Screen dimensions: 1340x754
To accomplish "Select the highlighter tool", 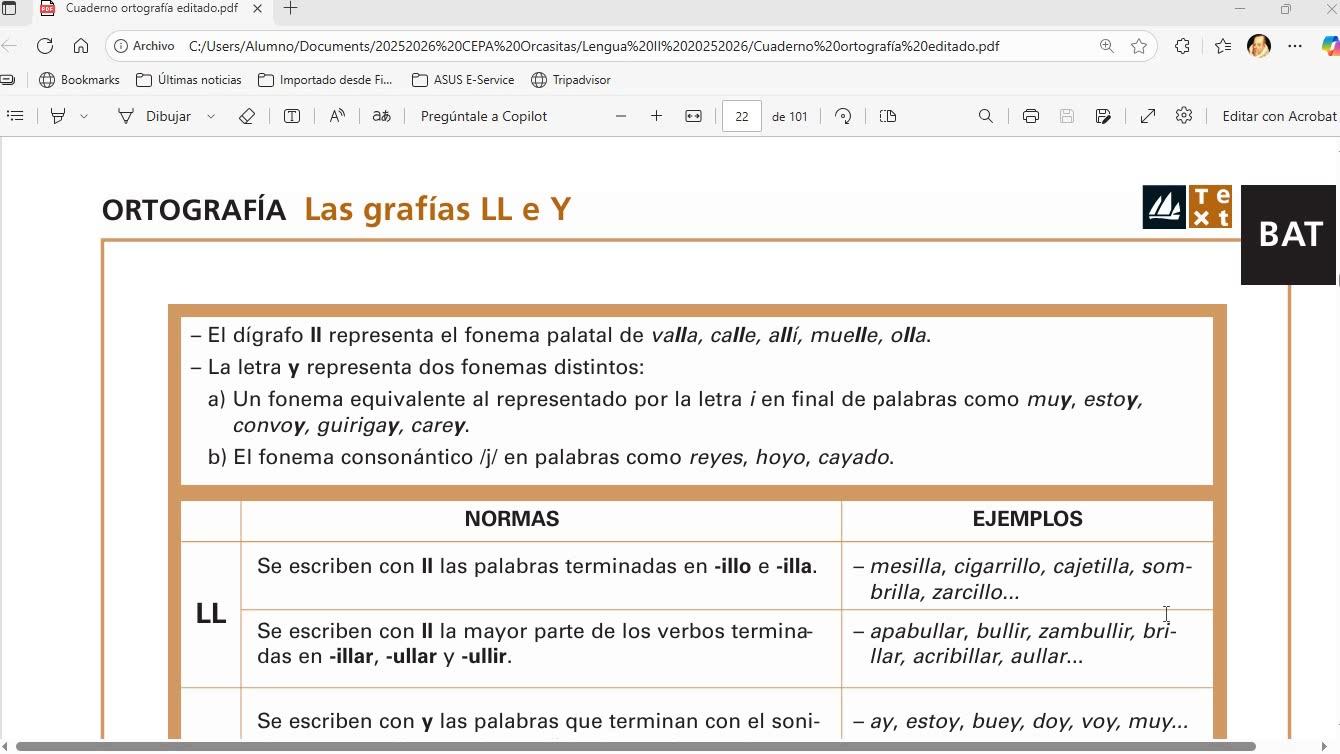I will tap(58, 116).
